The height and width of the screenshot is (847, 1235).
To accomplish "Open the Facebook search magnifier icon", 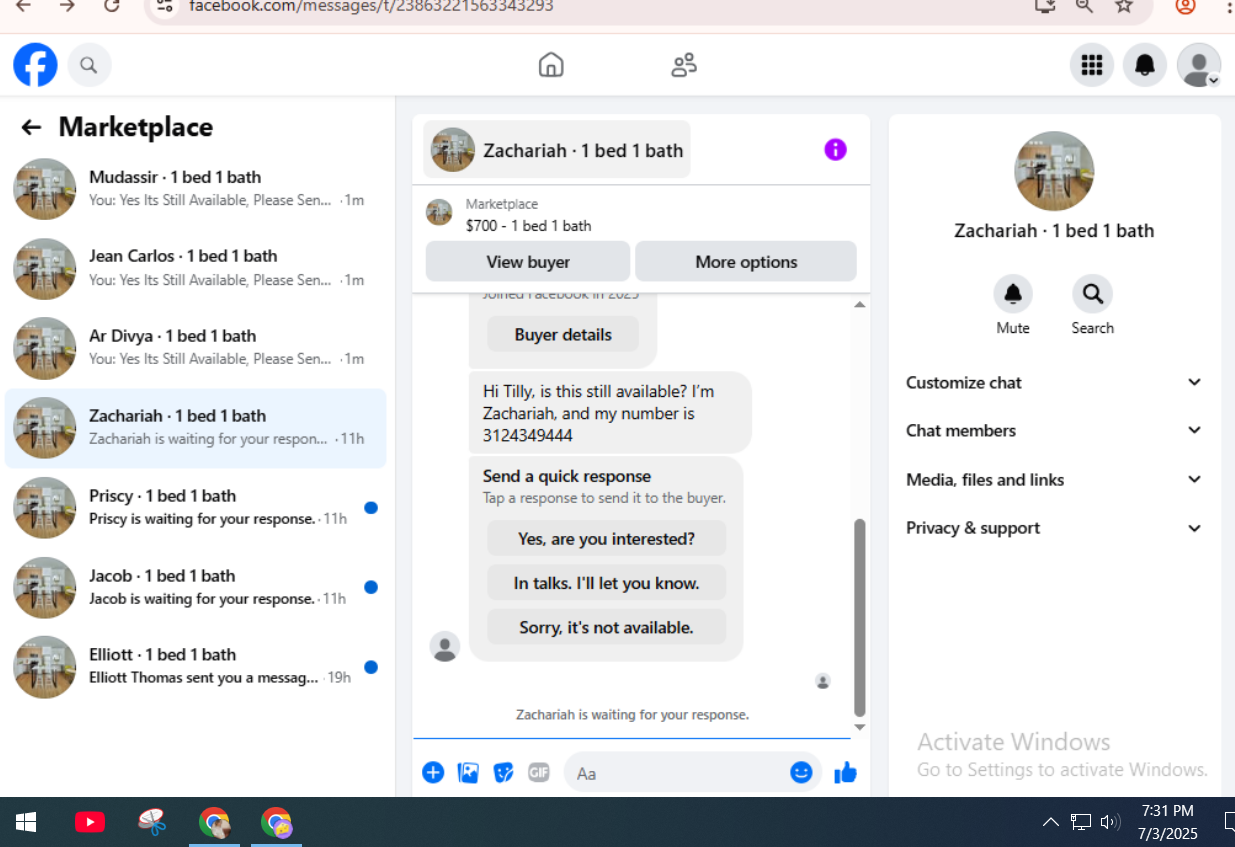I will (x=89, y=65).
